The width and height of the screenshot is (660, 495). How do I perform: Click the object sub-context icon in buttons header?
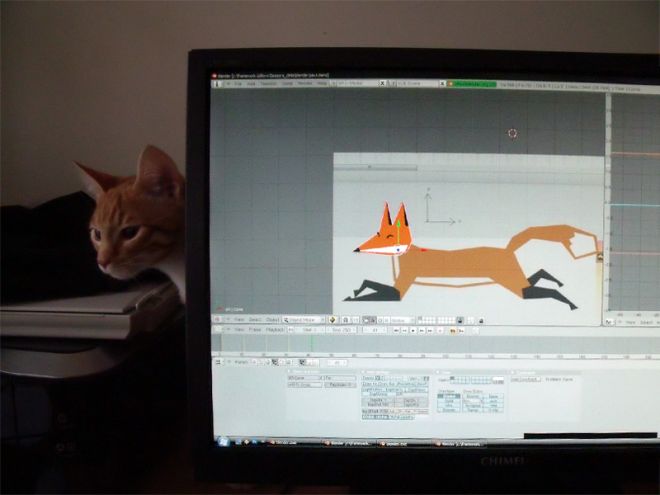(302, 362)
